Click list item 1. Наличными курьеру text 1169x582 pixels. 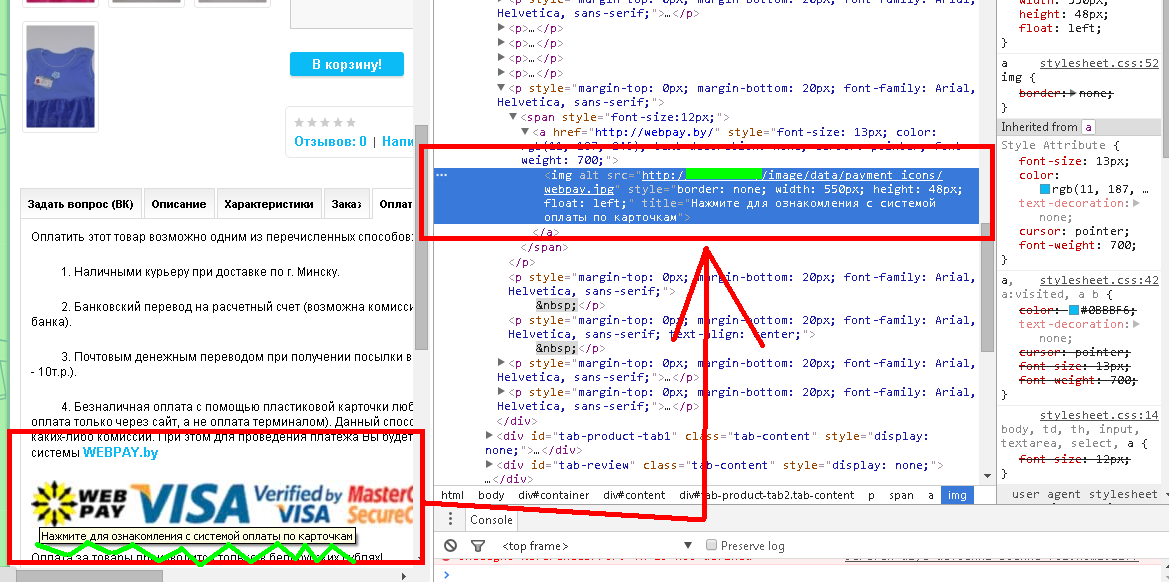click(x=201, y=272)
